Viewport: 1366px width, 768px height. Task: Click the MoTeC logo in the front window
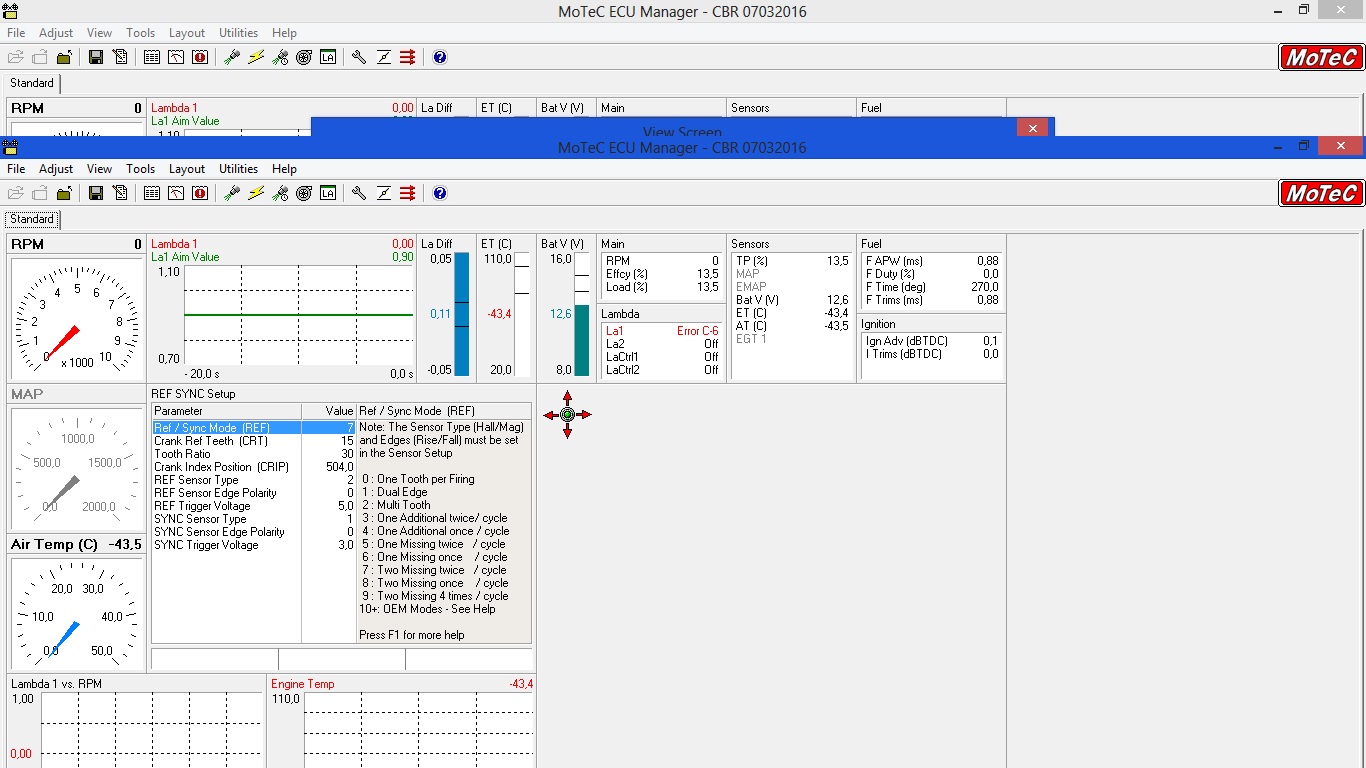click(x=1321, y=193)
